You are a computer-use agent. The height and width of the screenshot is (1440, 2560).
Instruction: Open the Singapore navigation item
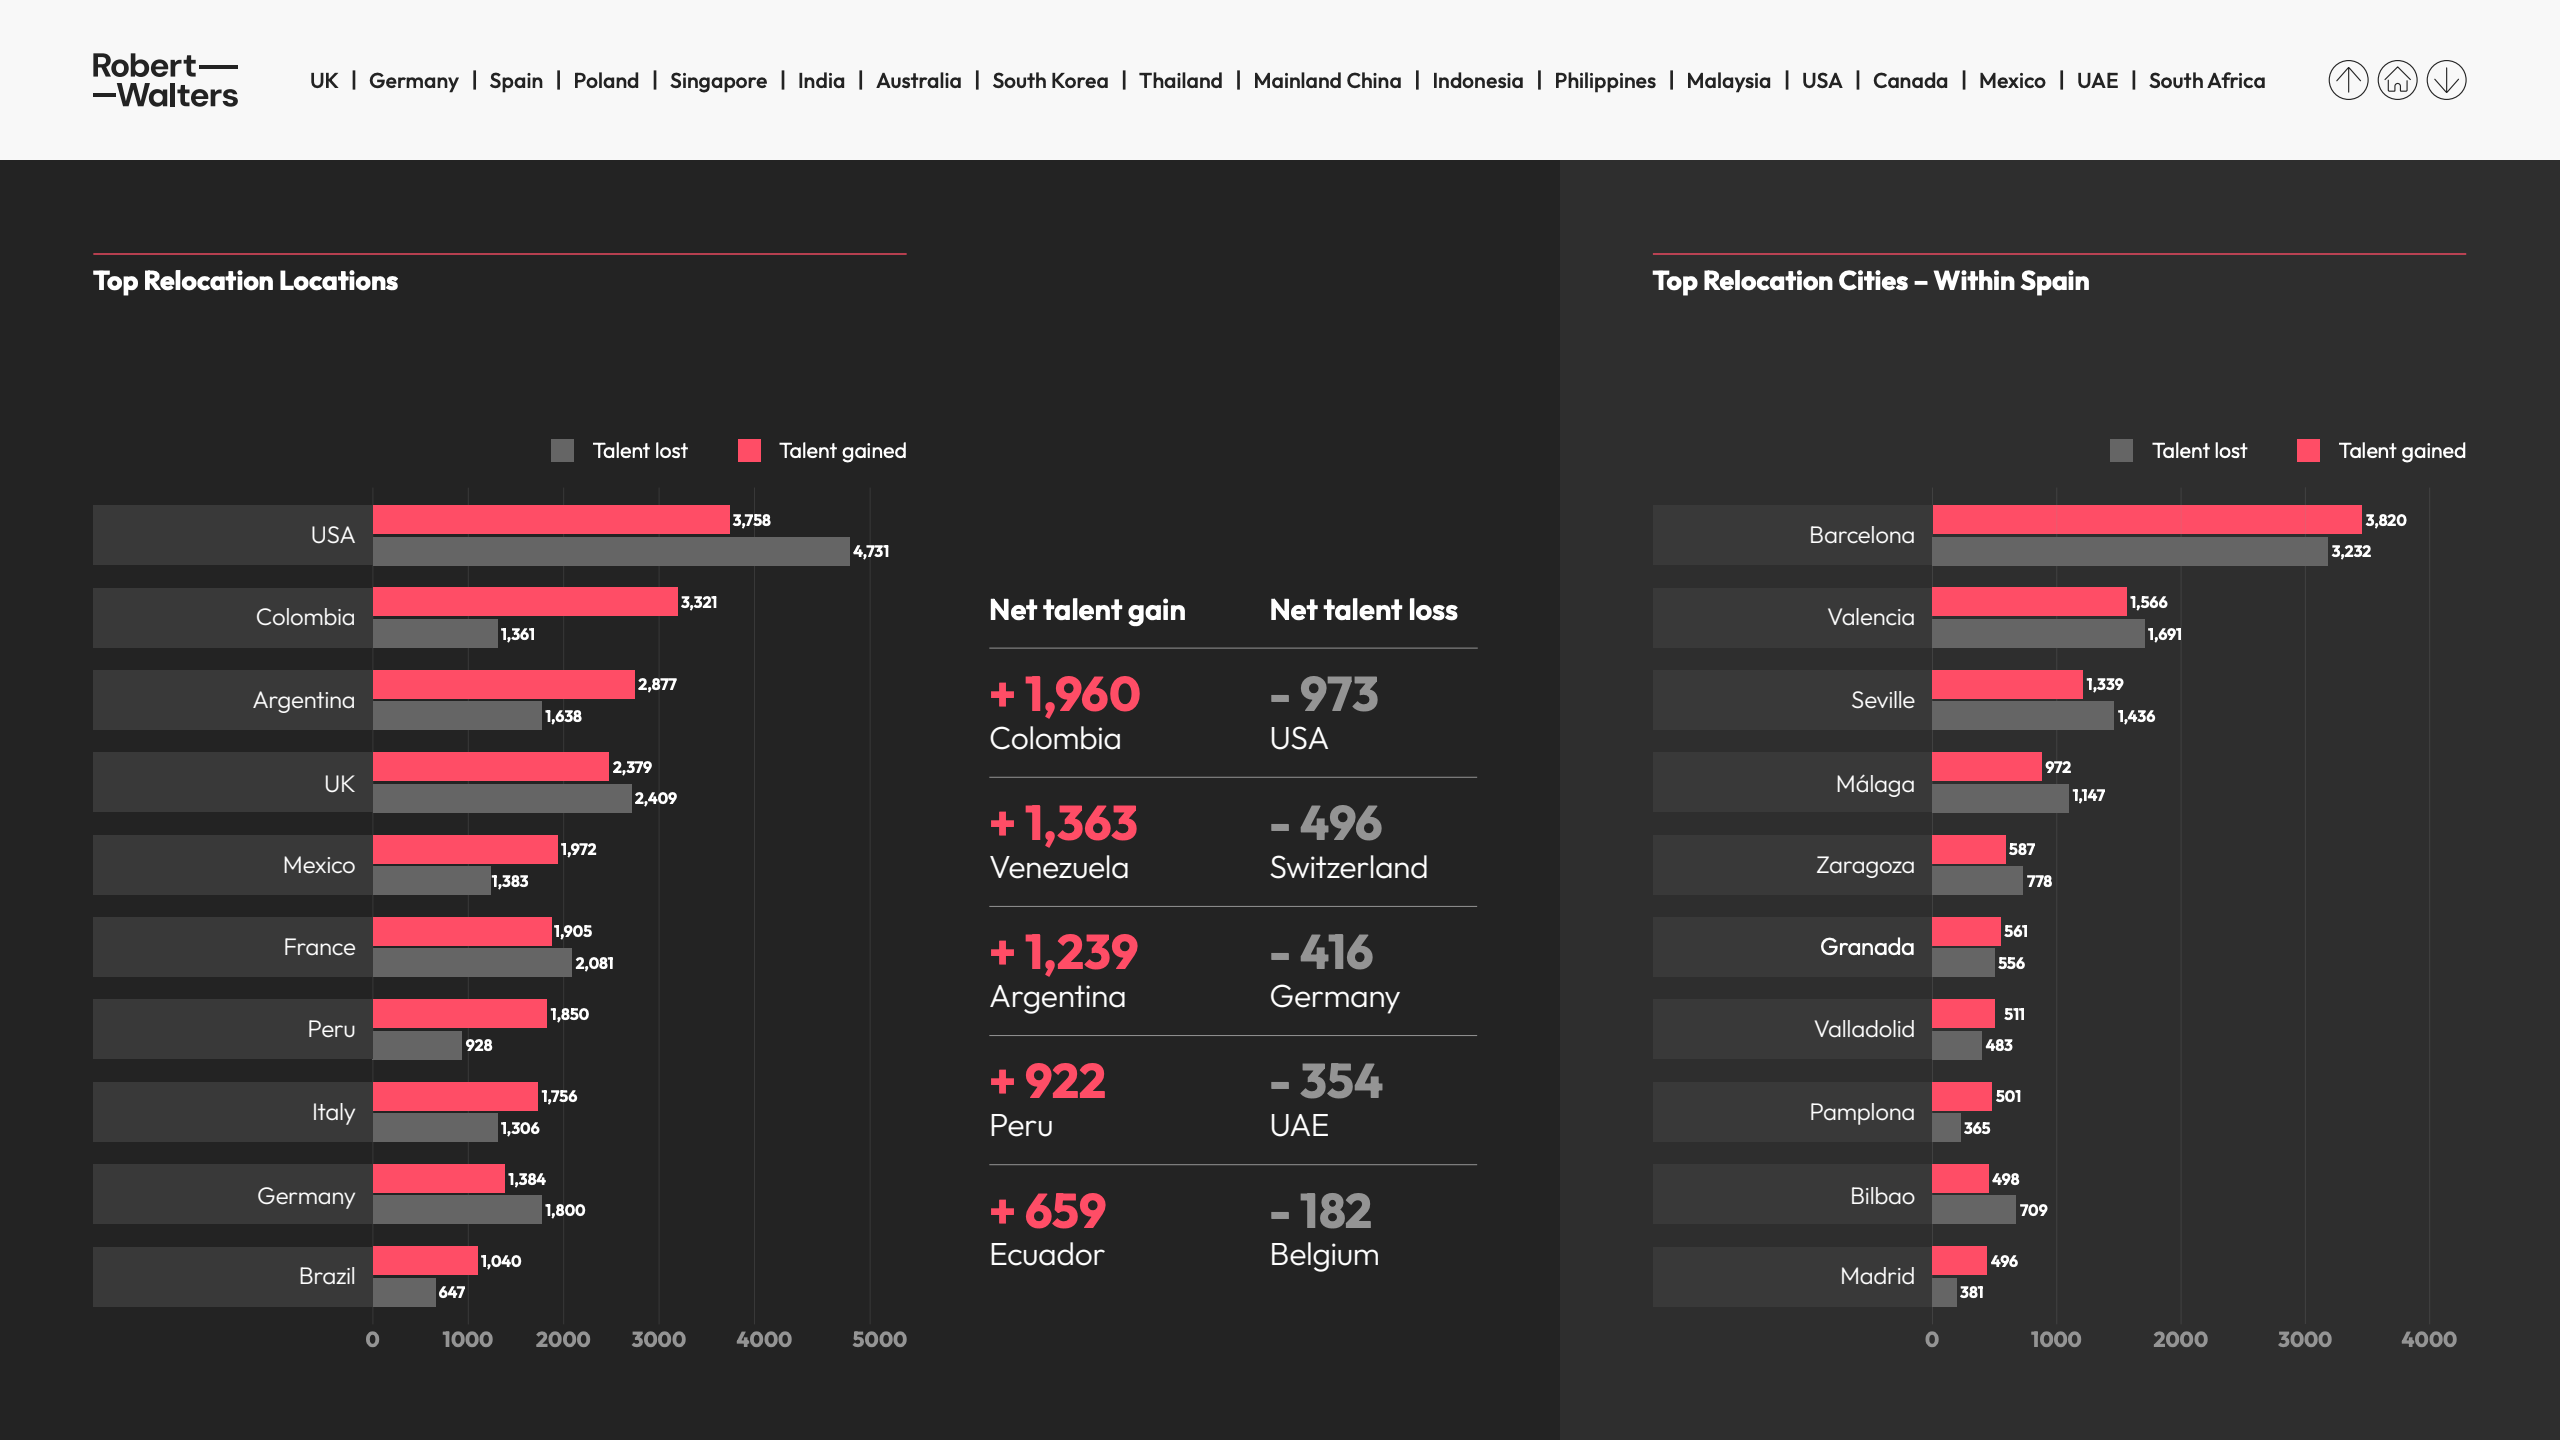[x=717, y=81]
